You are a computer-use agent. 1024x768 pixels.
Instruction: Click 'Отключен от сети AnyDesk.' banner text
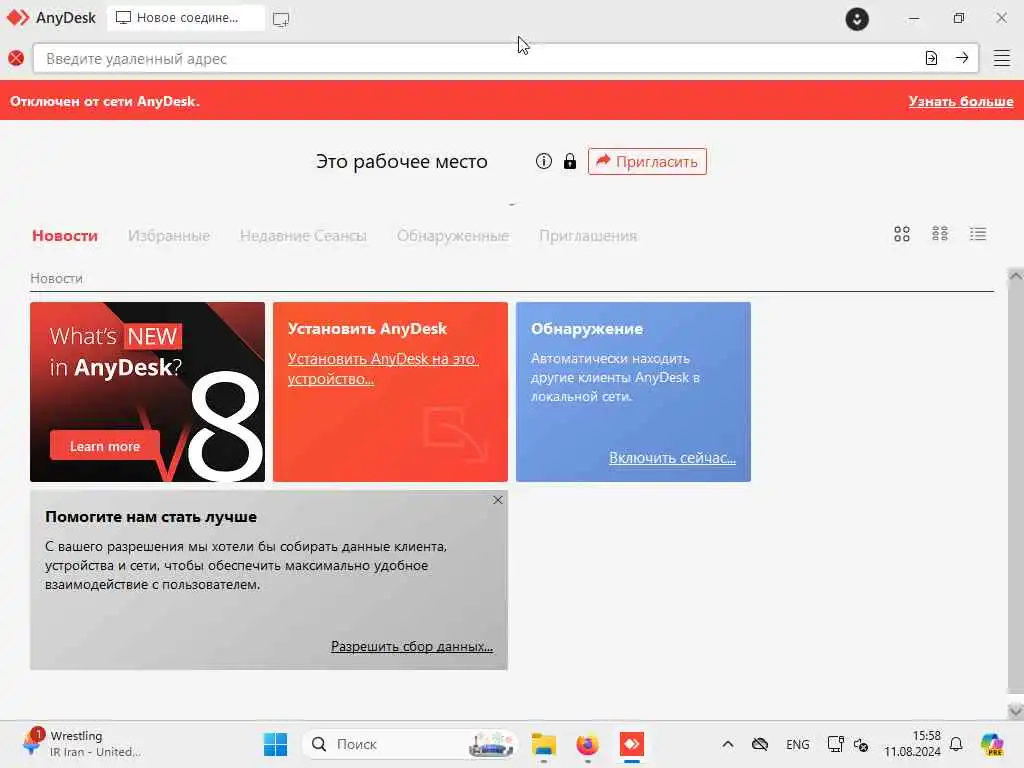pos(104,101)
